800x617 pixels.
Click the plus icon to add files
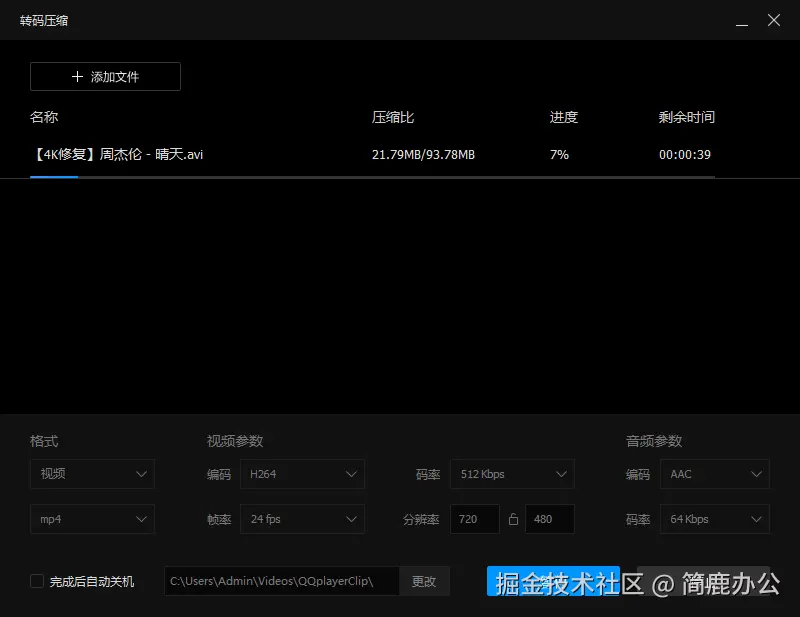[76, 76]
